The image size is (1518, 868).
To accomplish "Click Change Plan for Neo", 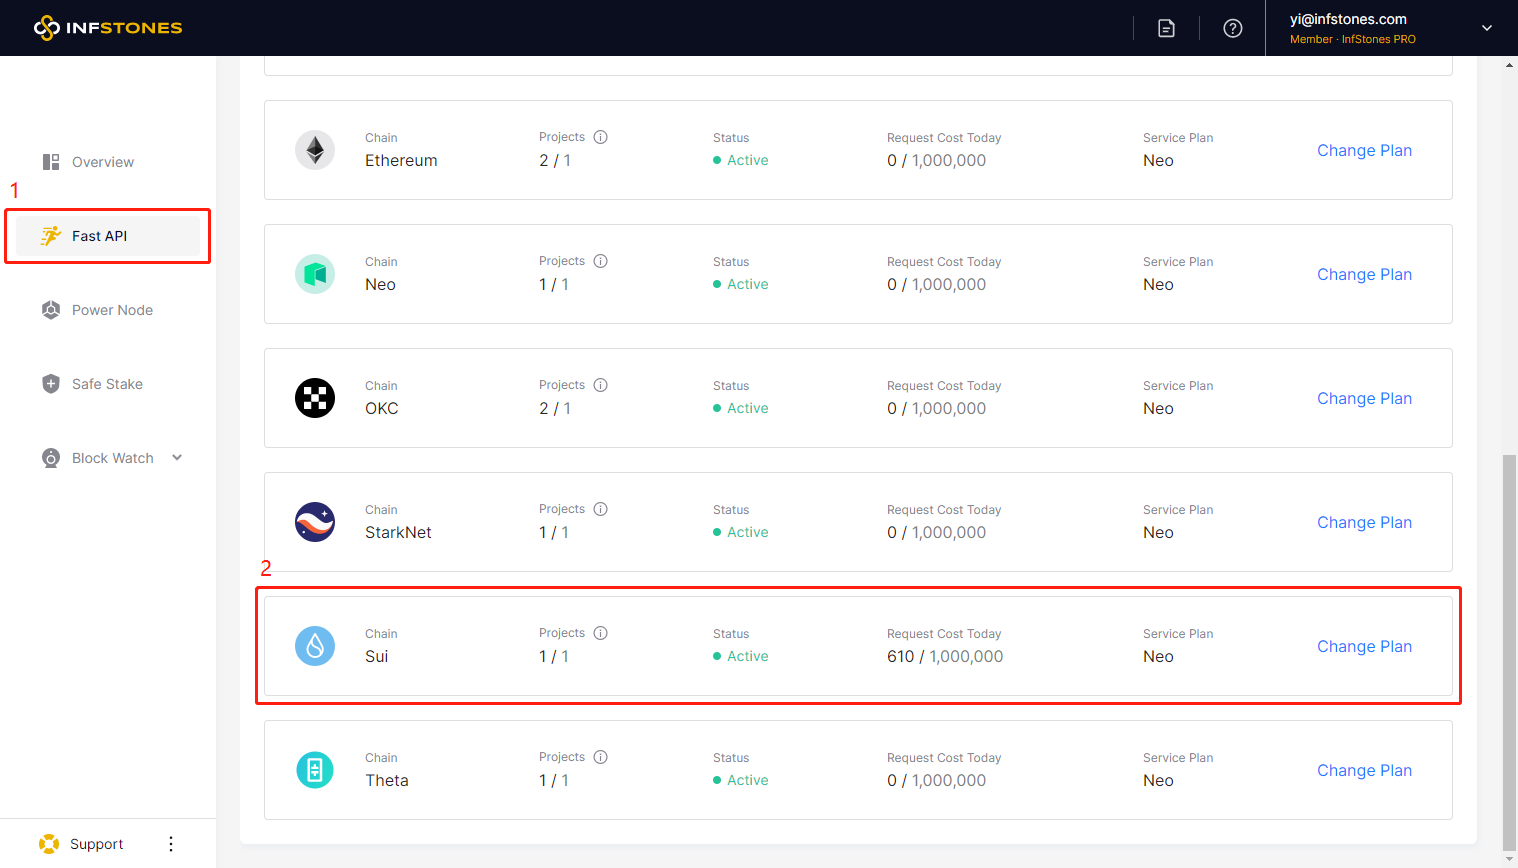I will [1364, 274].
